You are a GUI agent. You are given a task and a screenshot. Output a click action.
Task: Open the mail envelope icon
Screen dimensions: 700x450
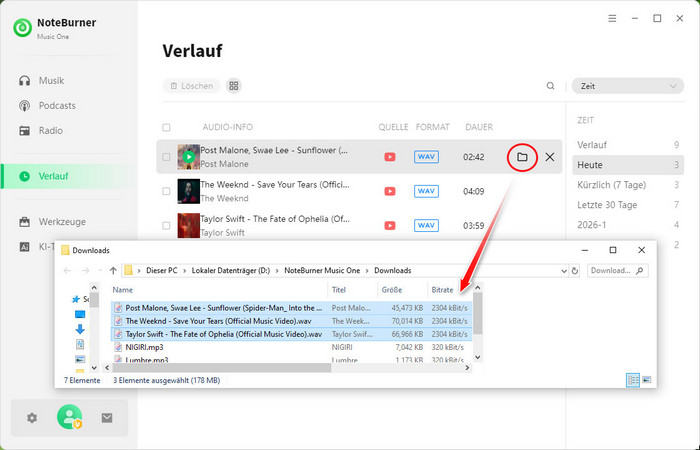coord(107,418)
